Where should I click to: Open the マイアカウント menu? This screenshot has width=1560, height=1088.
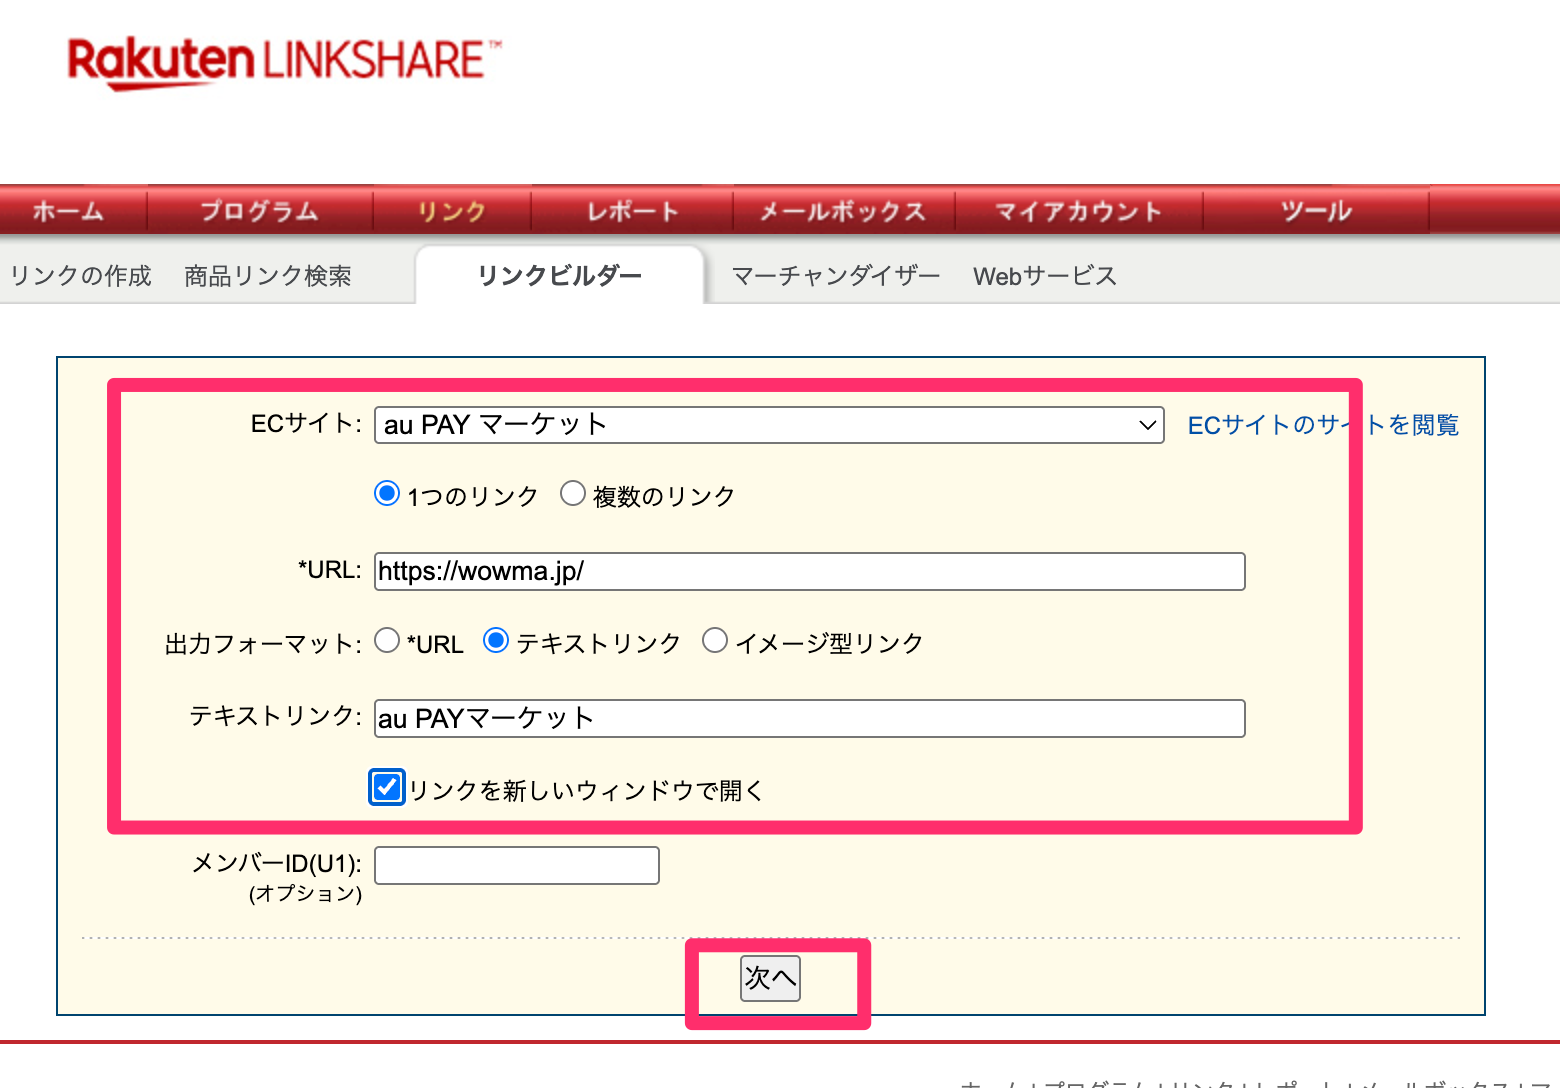point(1079,211)
